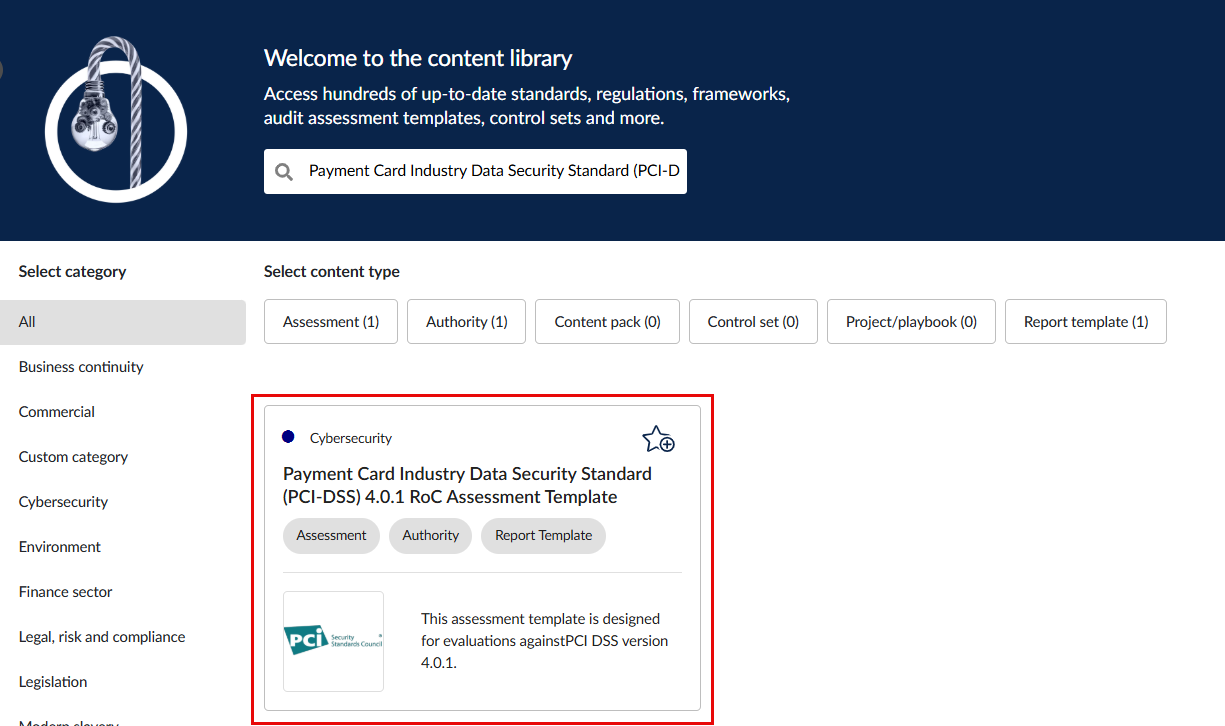Select the Project/playbook filter
Image resolution: width=1225 pixels, height=726 pixels.
(911, 322)
